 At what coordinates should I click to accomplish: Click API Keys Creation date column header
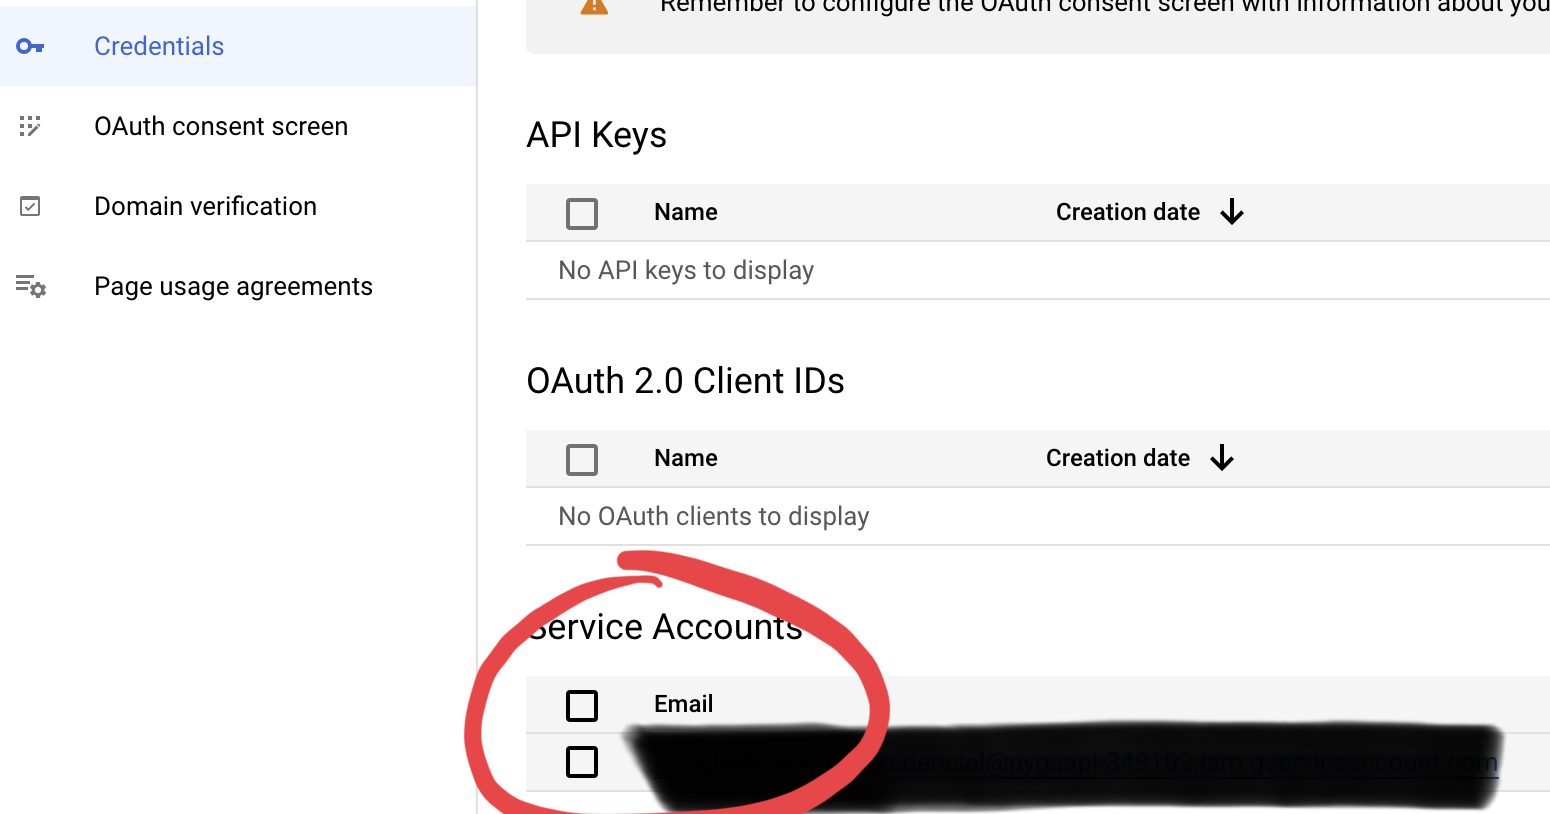[1127, 212]
